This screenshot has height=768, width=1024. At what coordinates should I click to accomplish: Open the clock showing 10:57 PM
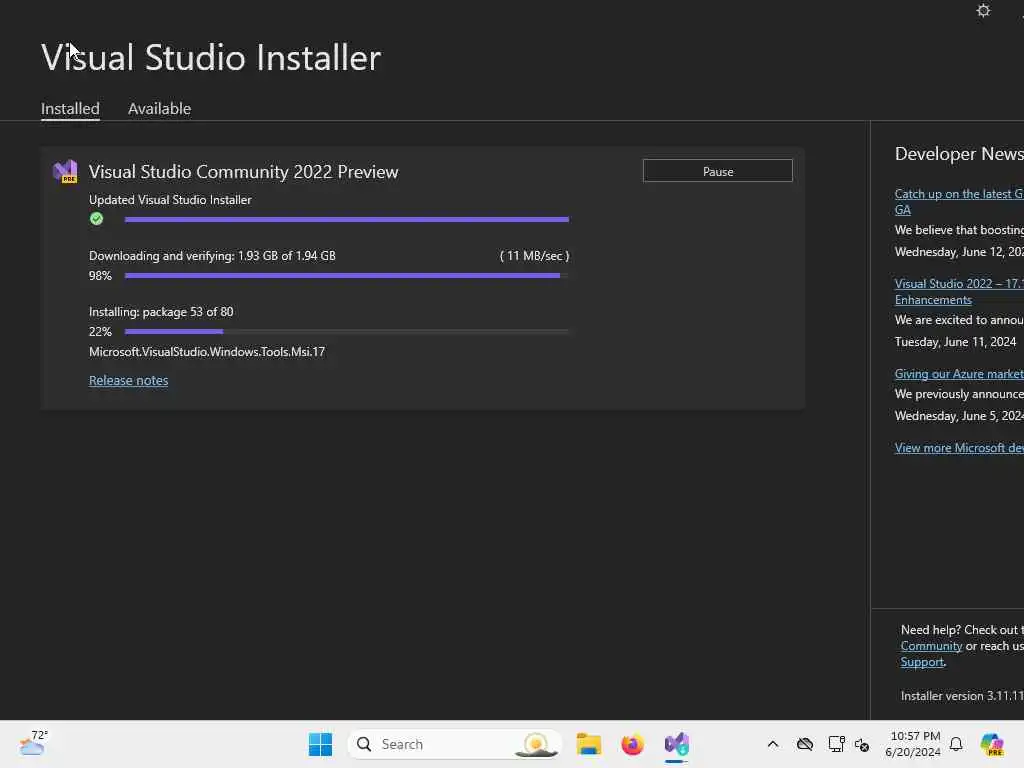pos(913,744)
